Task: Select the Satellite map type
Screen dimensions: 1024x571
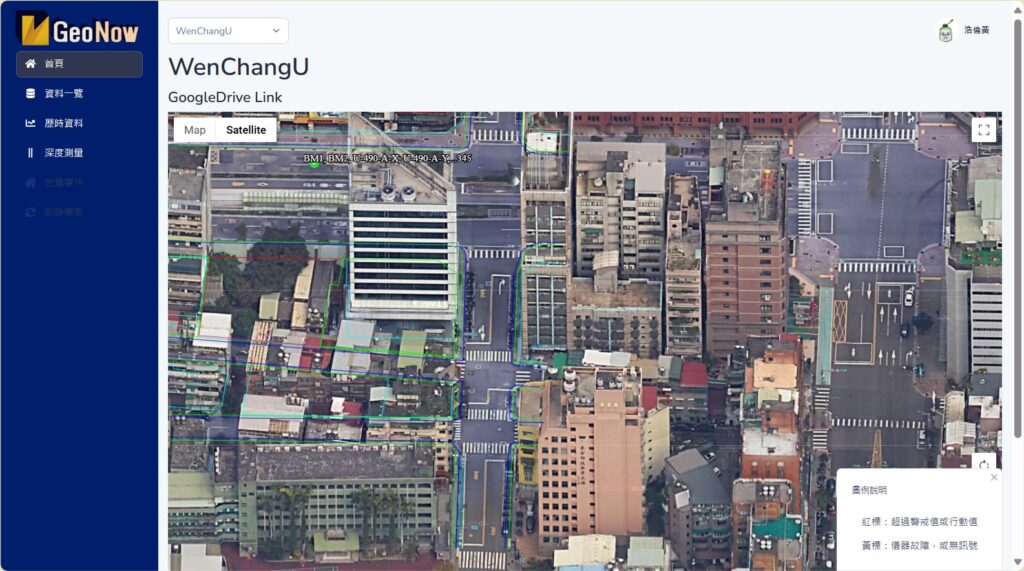Action: pyautogui.click(x=246, y=130)
